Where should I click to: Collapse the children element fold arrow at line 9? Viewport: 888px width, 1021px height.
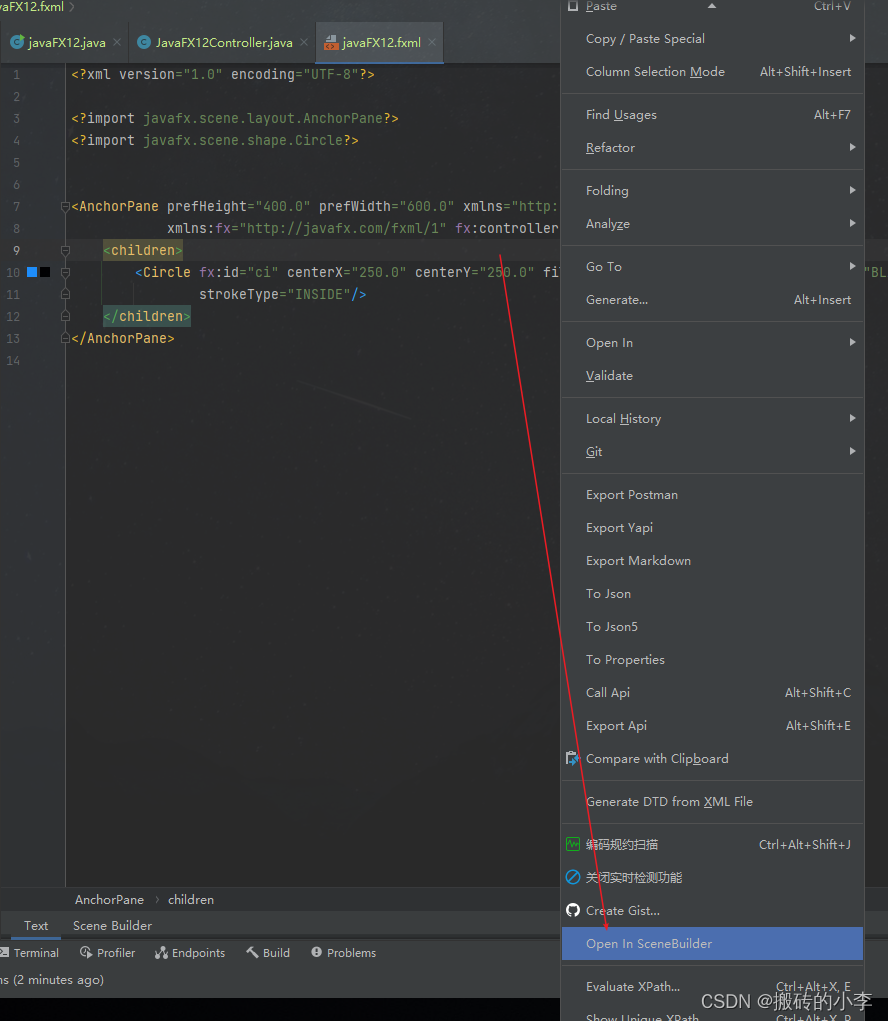[63, 249]
